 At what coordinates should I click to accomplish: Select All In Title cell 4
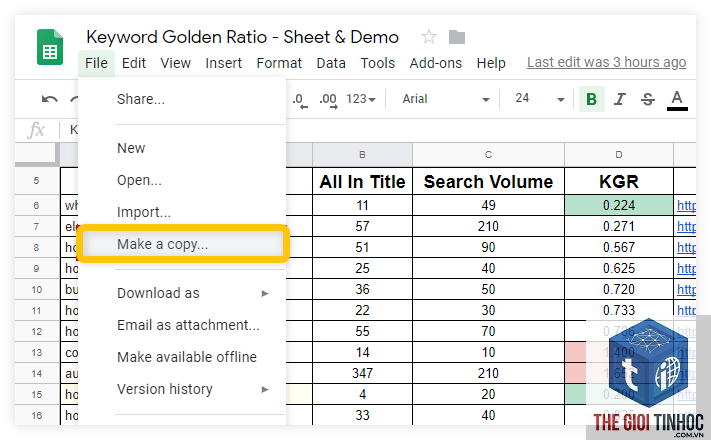point(362,394)
